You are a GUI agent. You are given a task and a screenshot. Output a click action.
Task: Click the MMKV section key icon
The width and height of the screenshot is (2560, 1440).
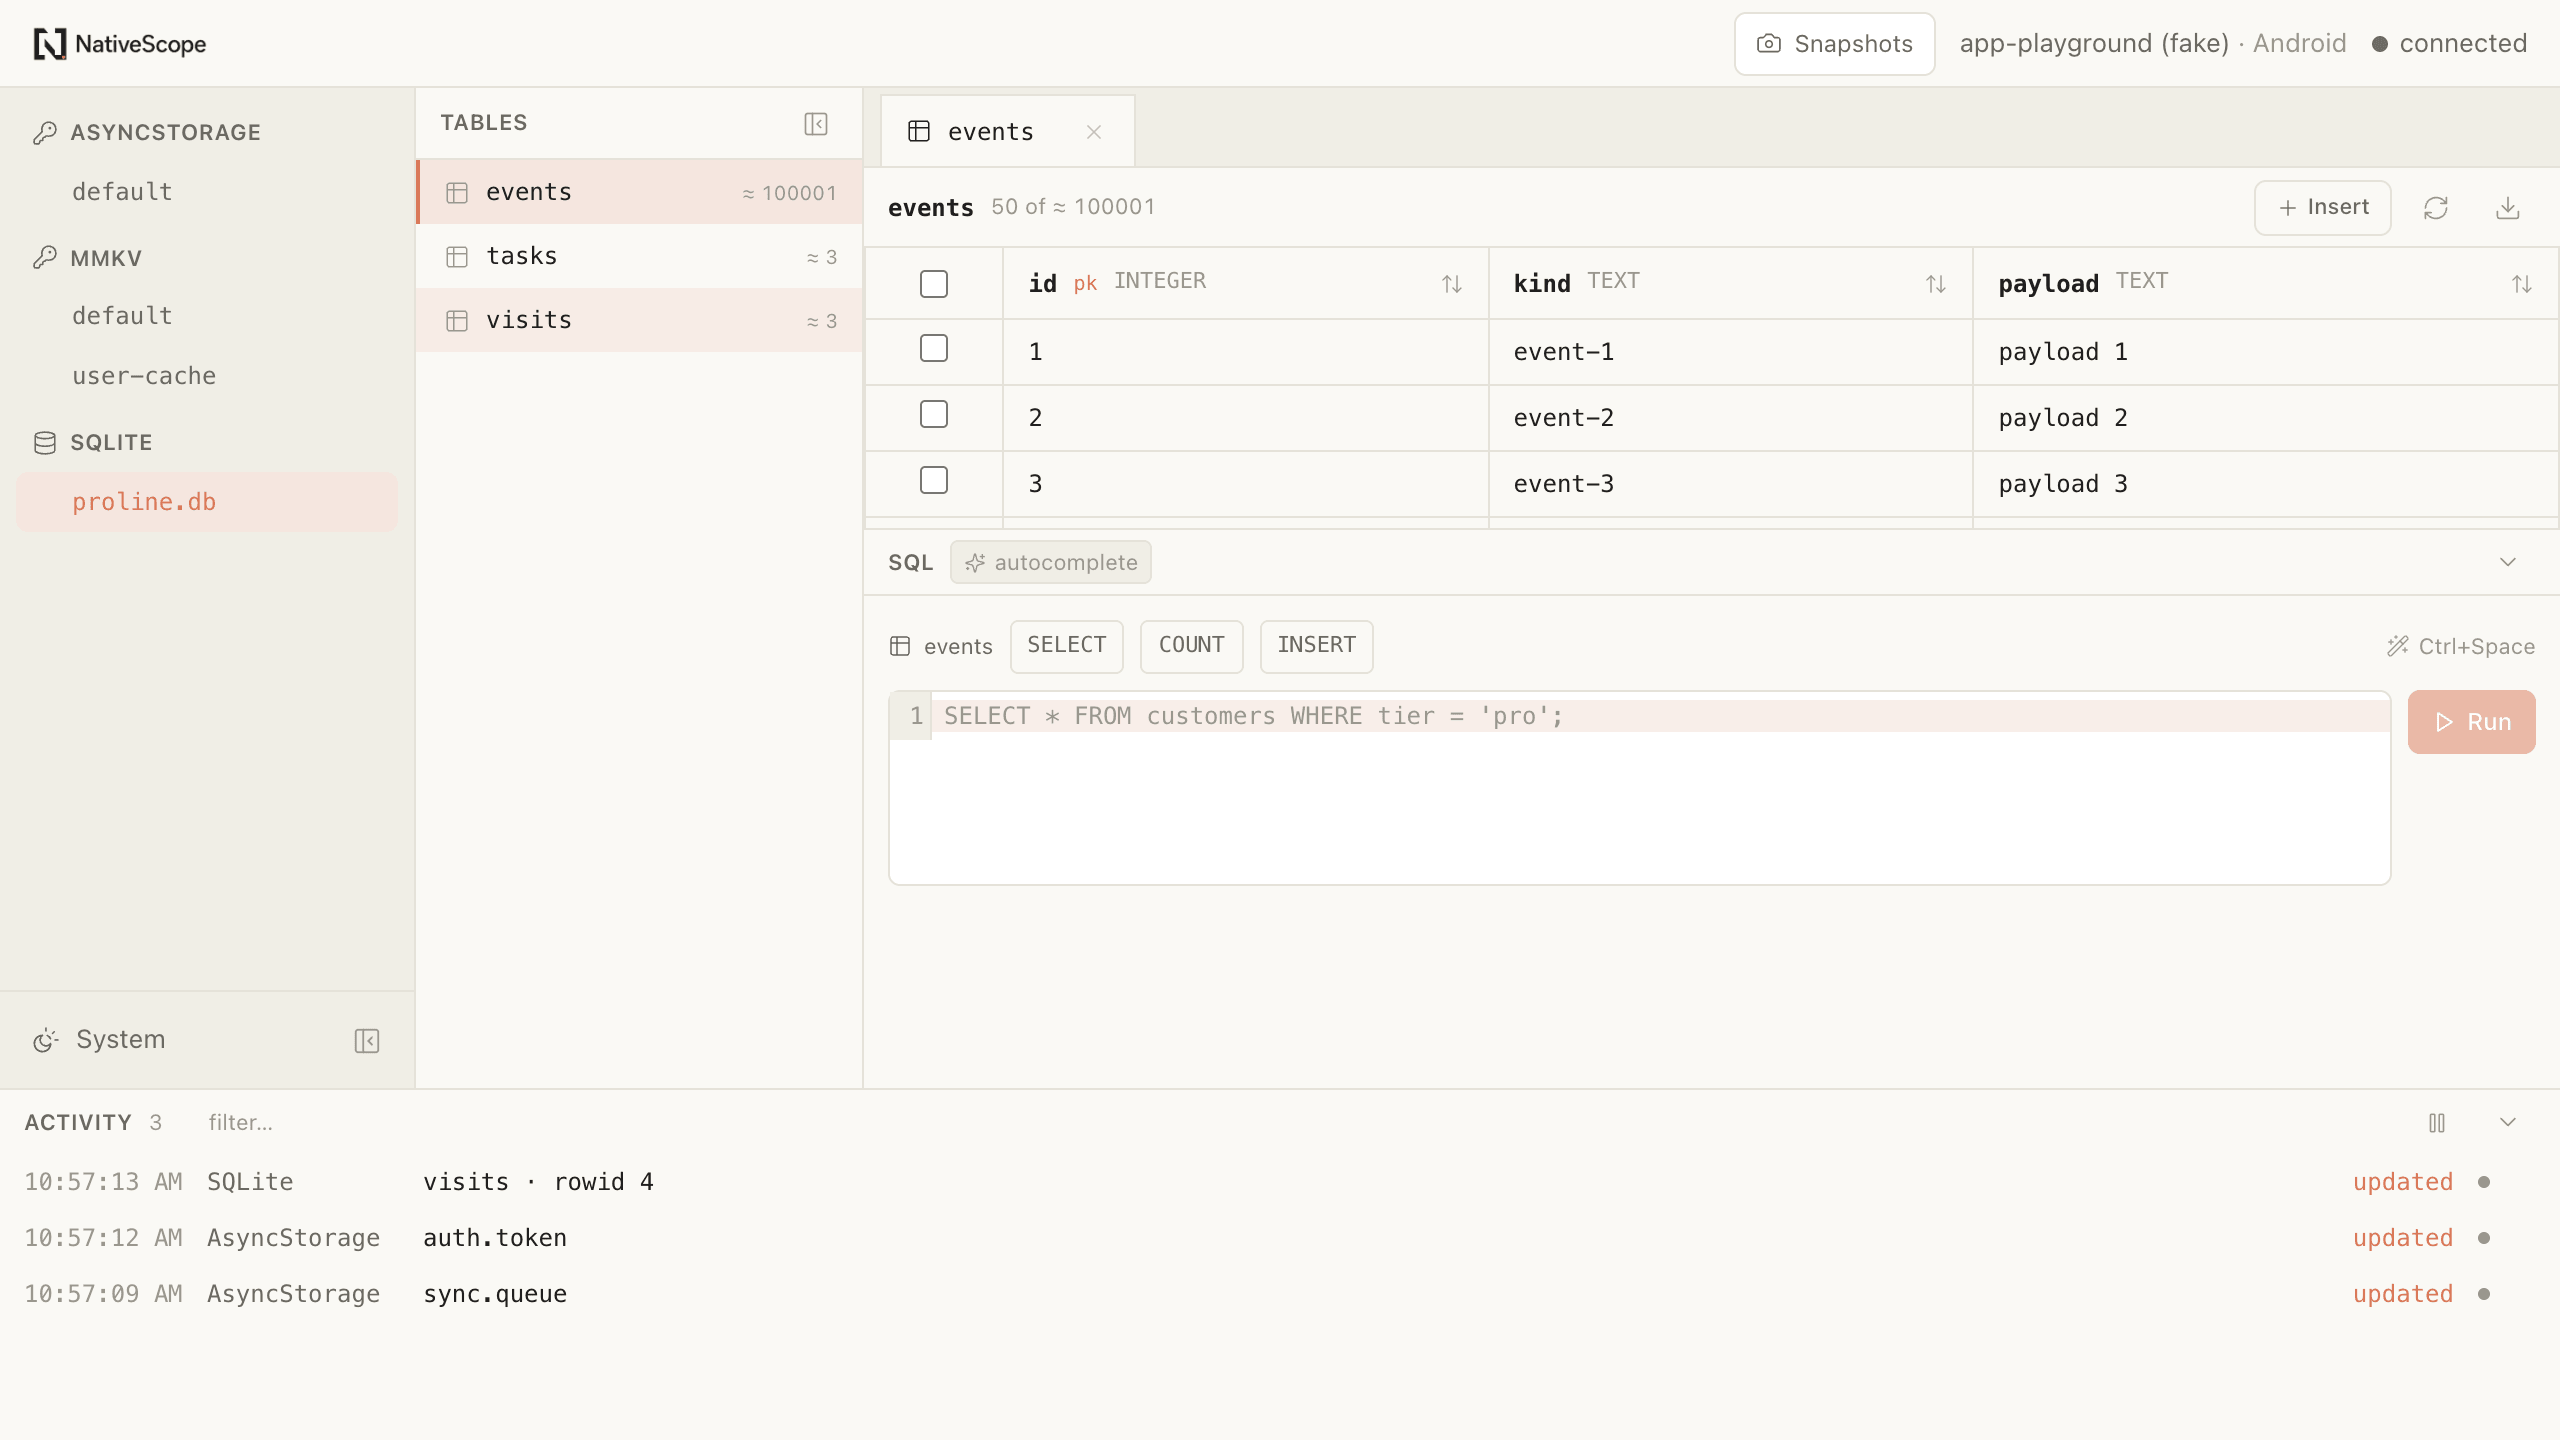tap(45, 258)
